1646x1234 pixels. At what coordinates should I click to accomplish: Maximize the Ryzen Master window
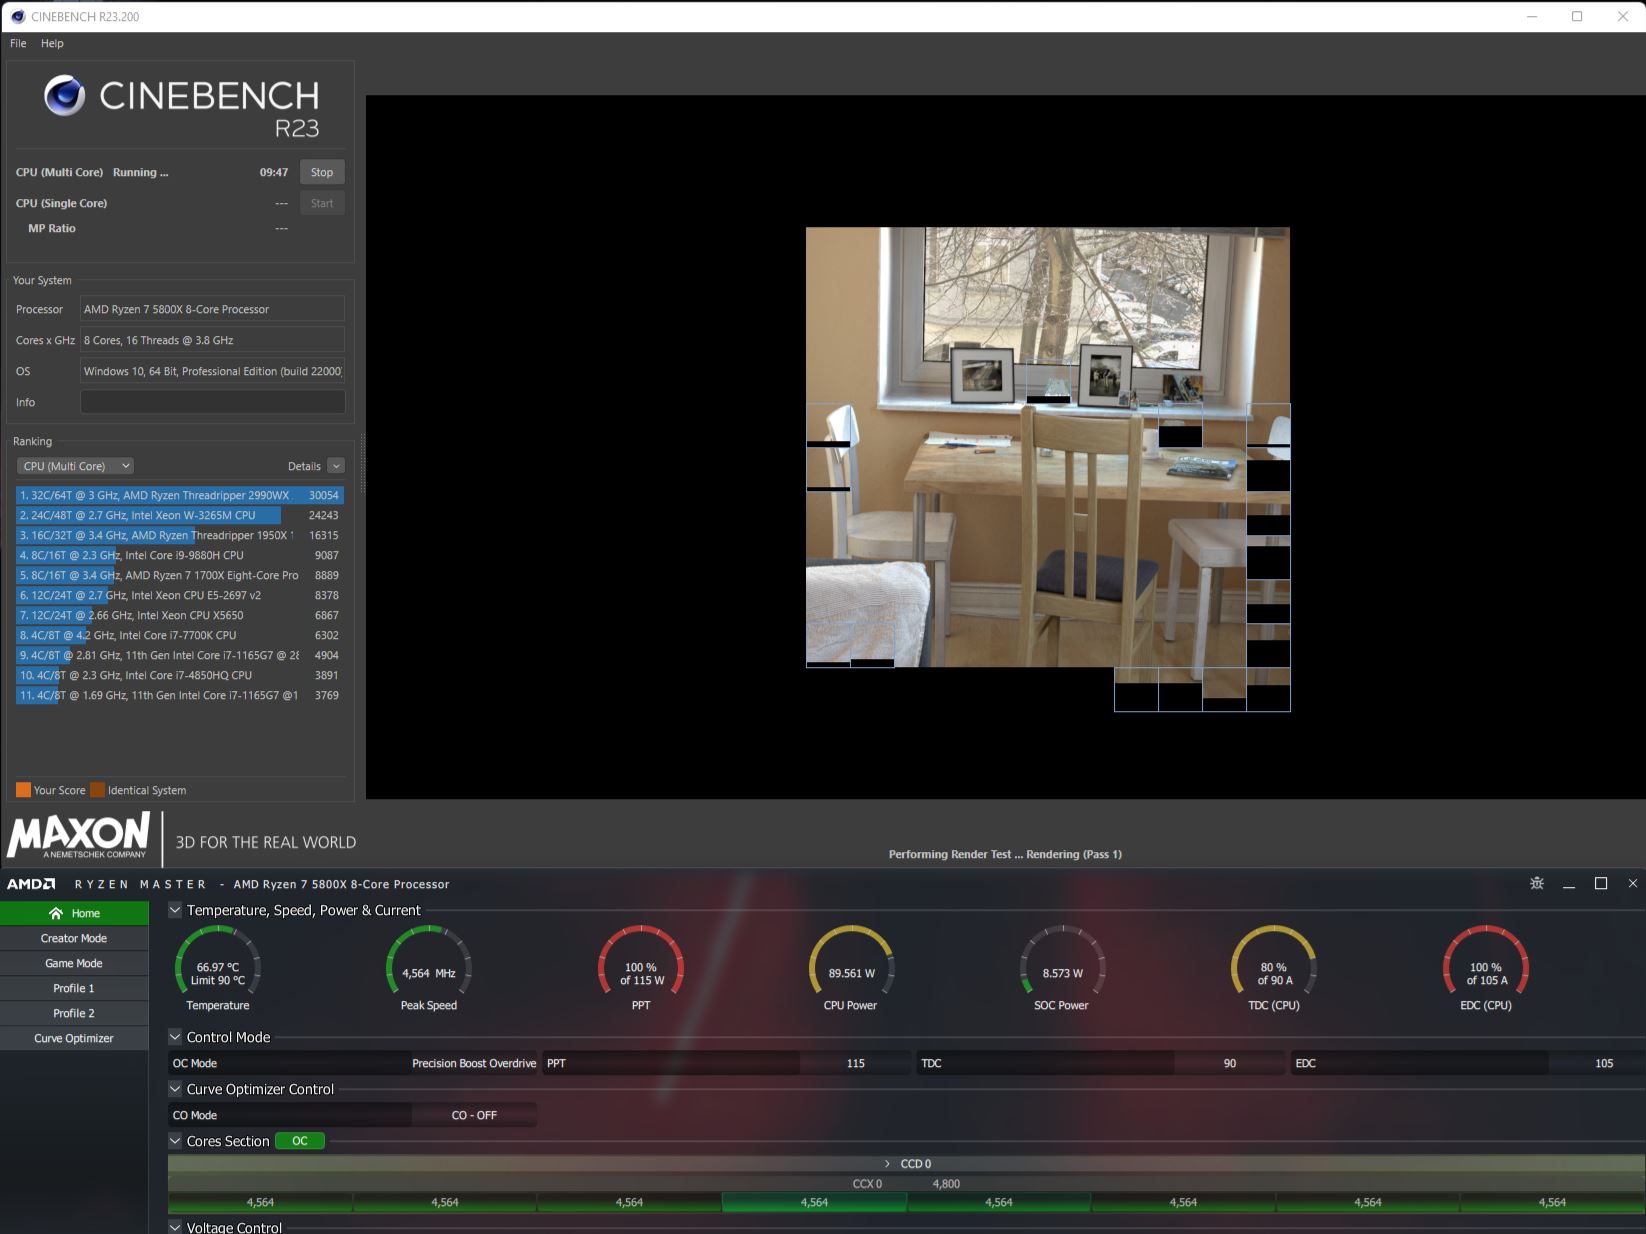click(x=1601, y=883)
